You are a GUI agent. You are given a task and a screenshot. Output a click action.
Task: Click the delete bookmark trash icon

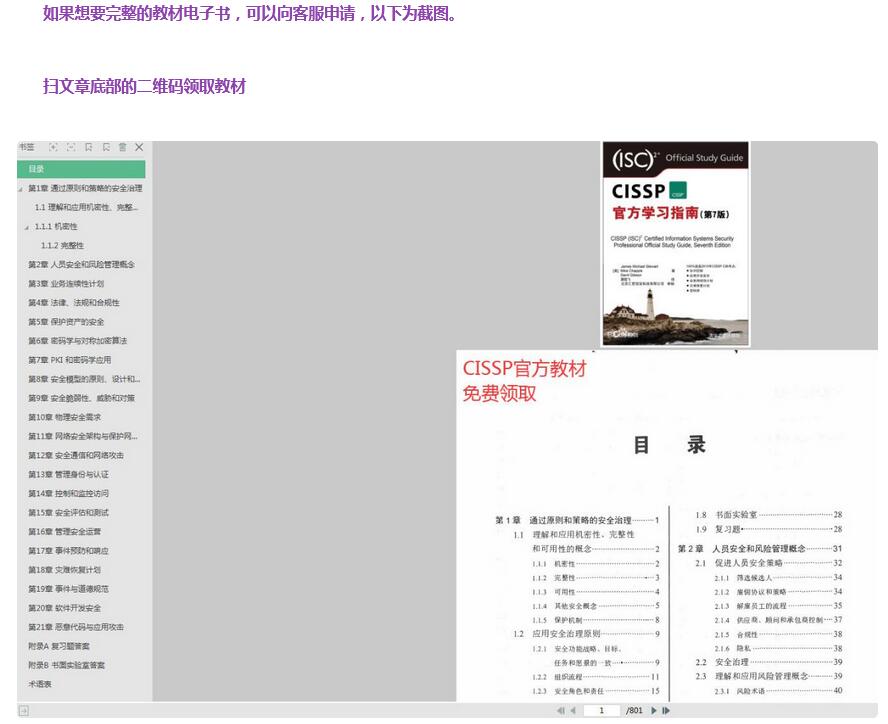[122, 147]
